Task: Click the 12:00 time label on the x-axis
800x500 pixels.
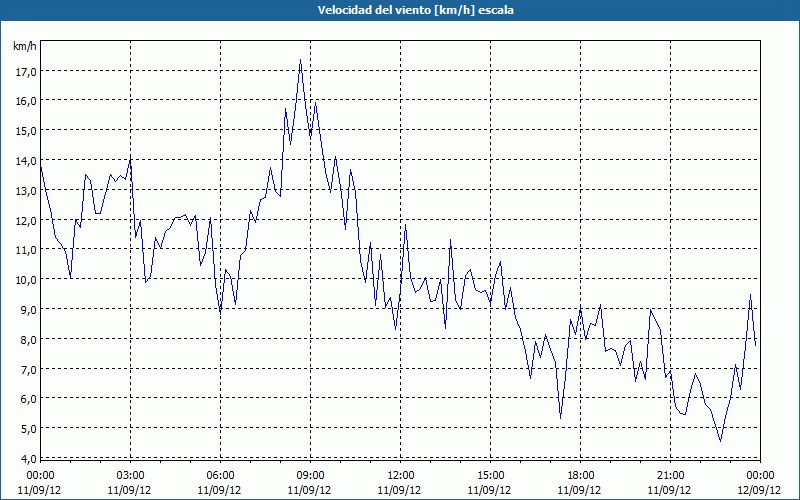Action: tap(401, 476)
